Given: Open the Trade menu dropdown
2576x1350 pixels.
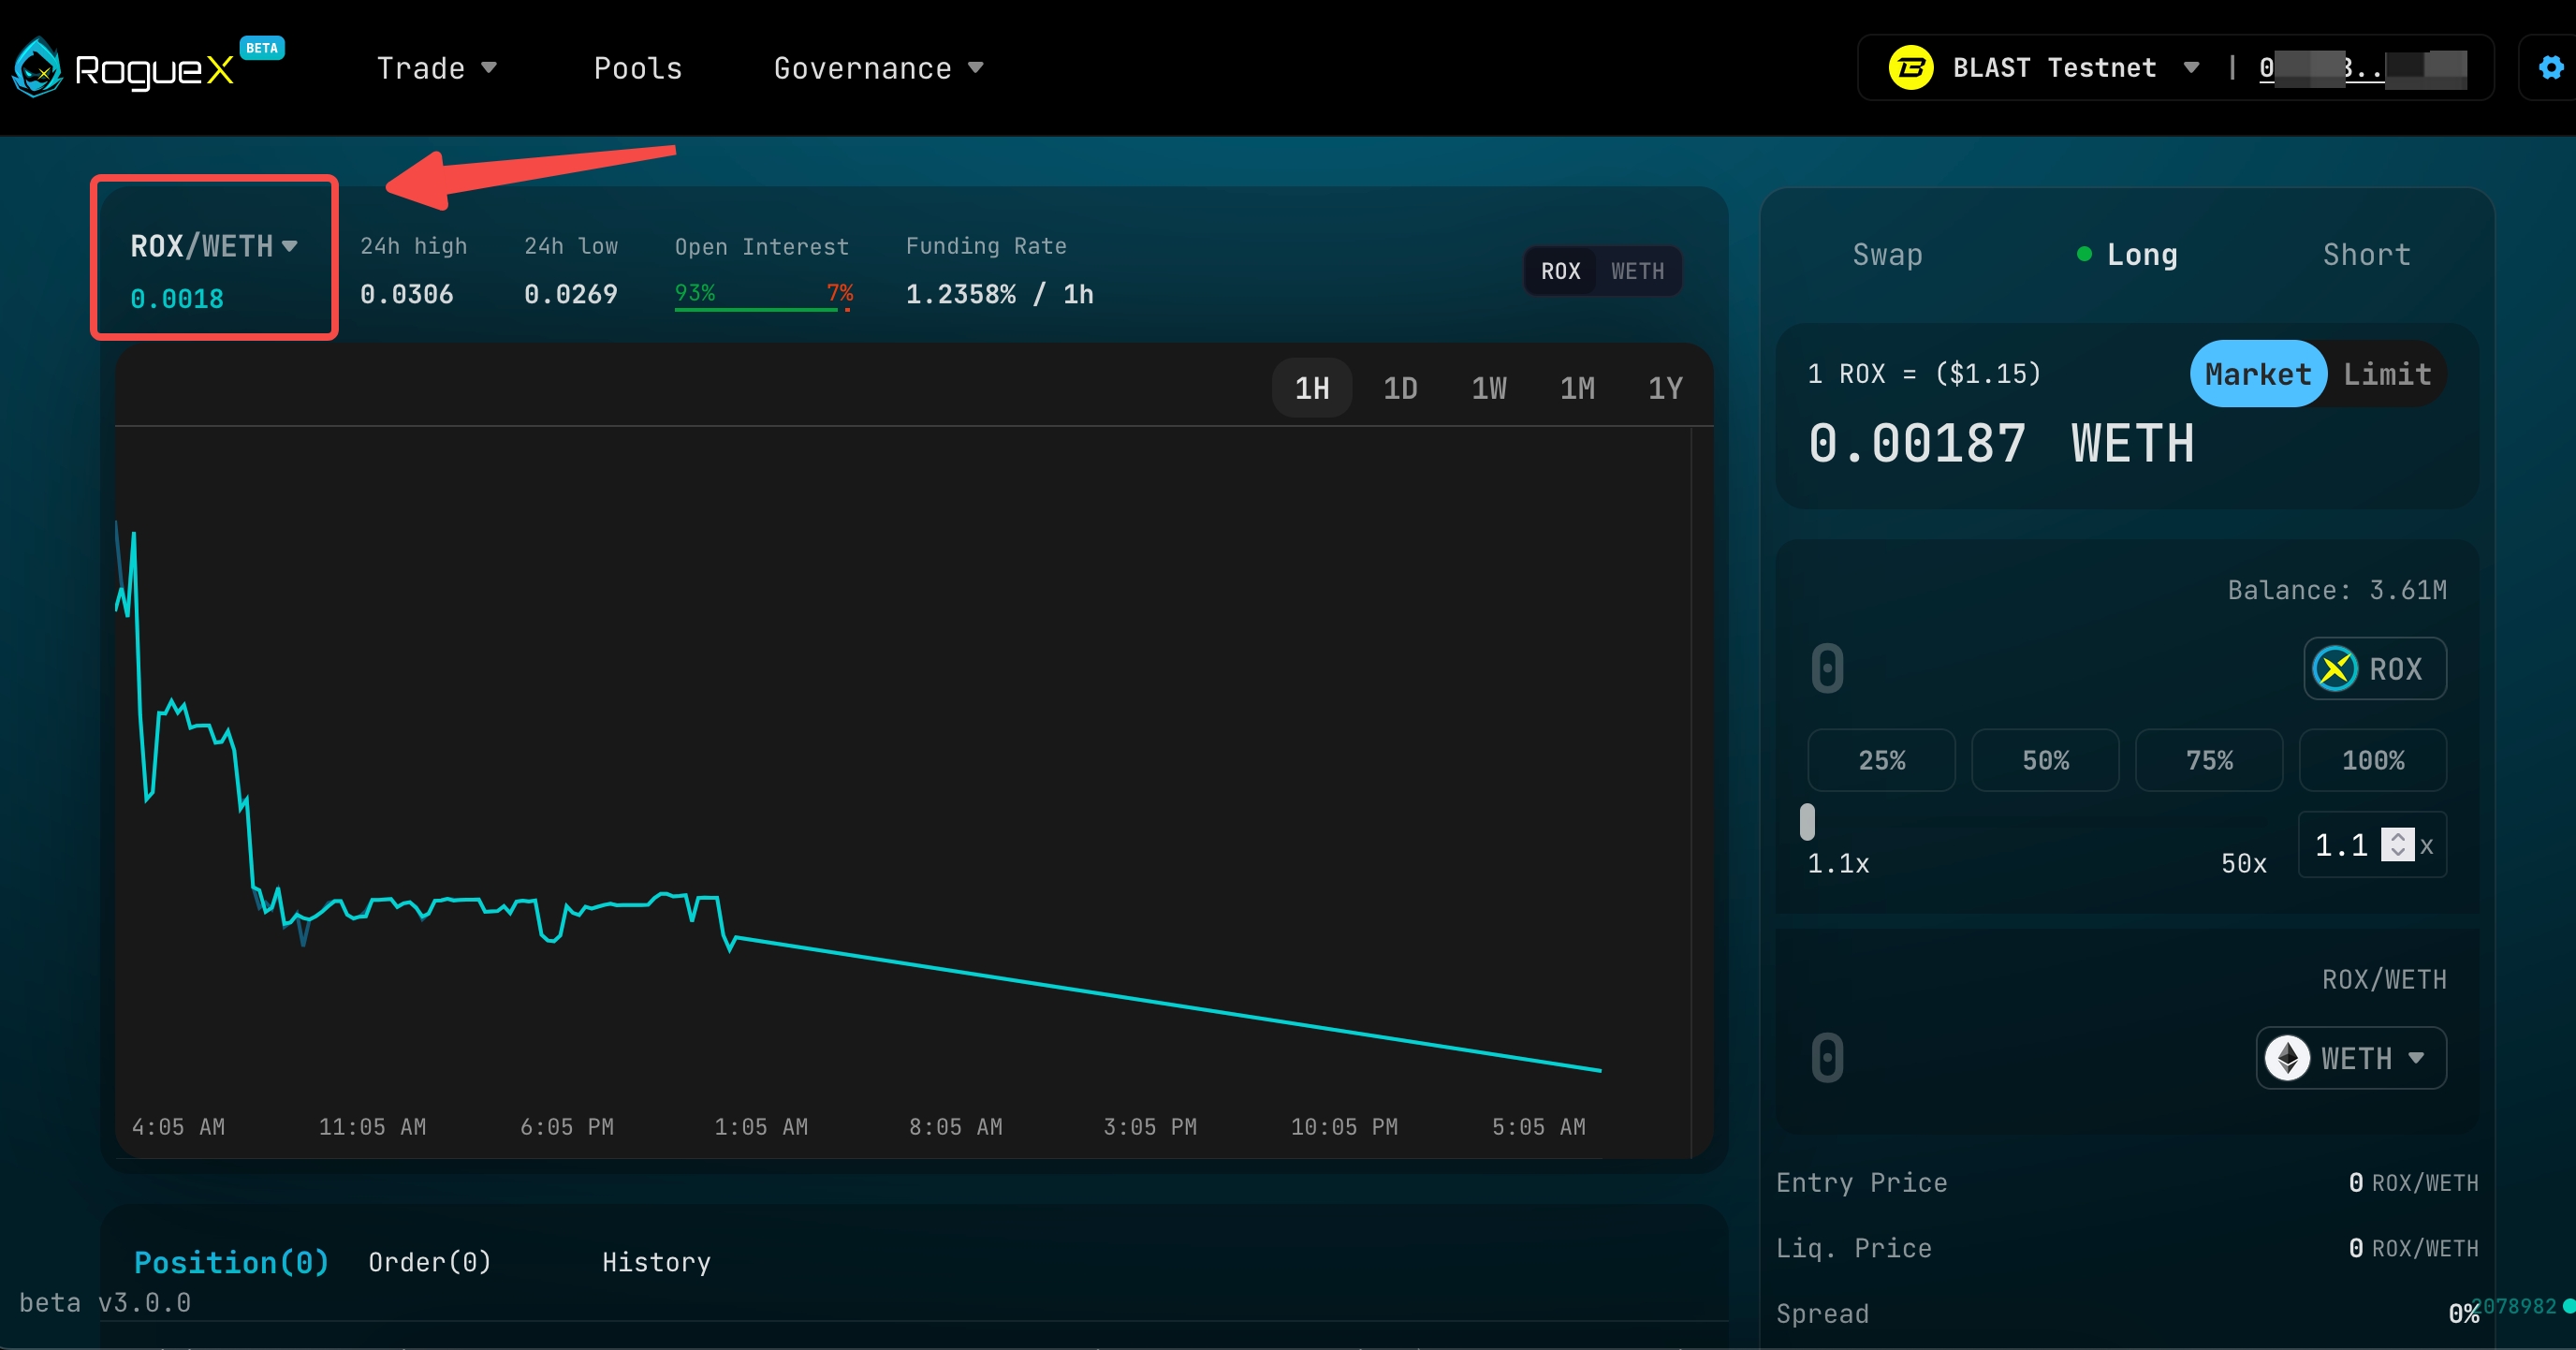Looking at the screenshot, I should point(436,68).
